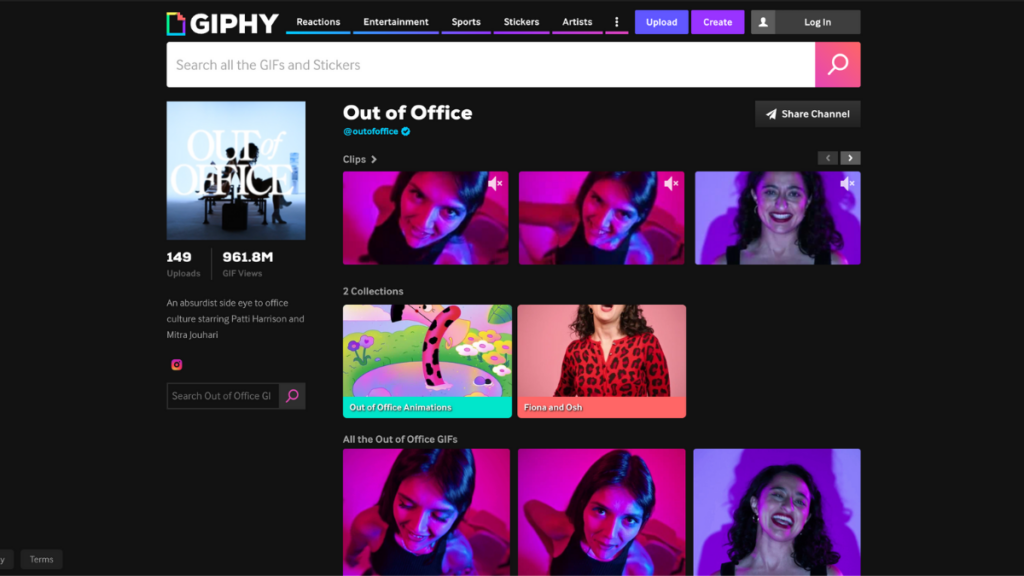Open the laughing woman GIF on purple background

777,512
